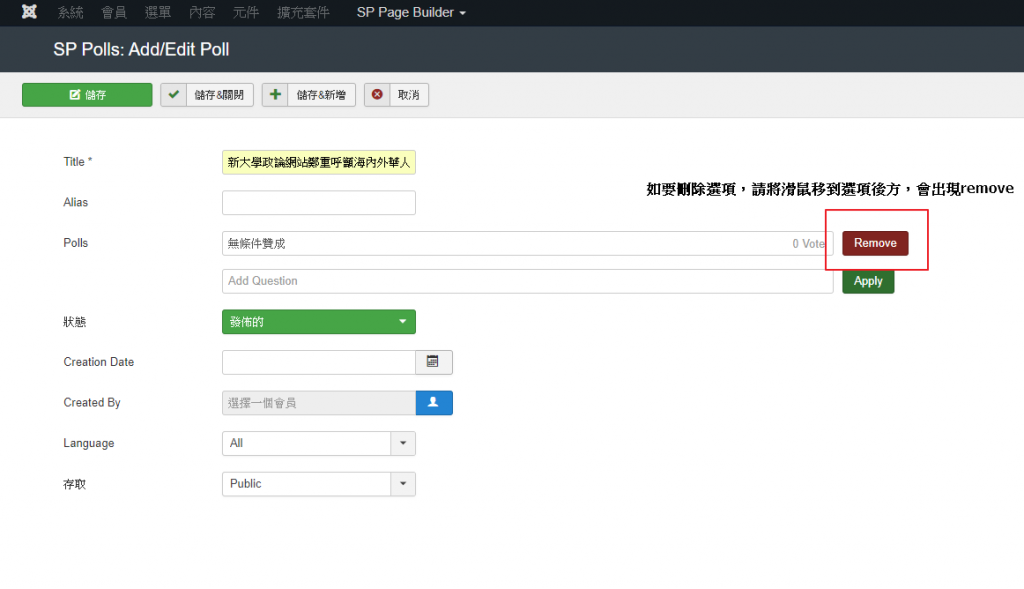Open the 內容 menu
This screenshot has height=589, width=1024.
tap(202, 12)
